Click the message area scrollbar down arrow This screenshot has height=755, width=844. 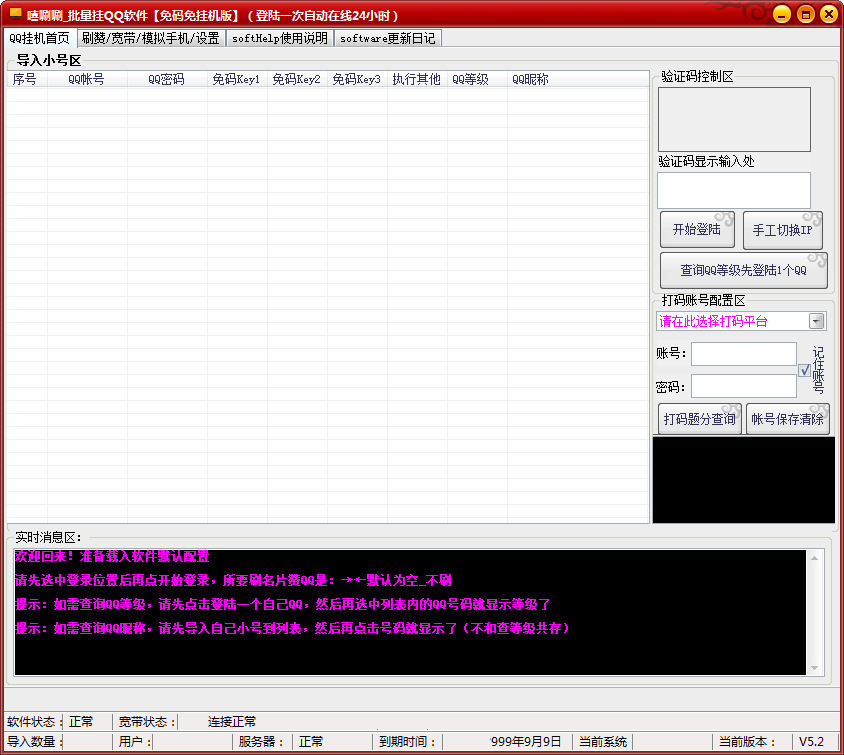tap(817, 668)
